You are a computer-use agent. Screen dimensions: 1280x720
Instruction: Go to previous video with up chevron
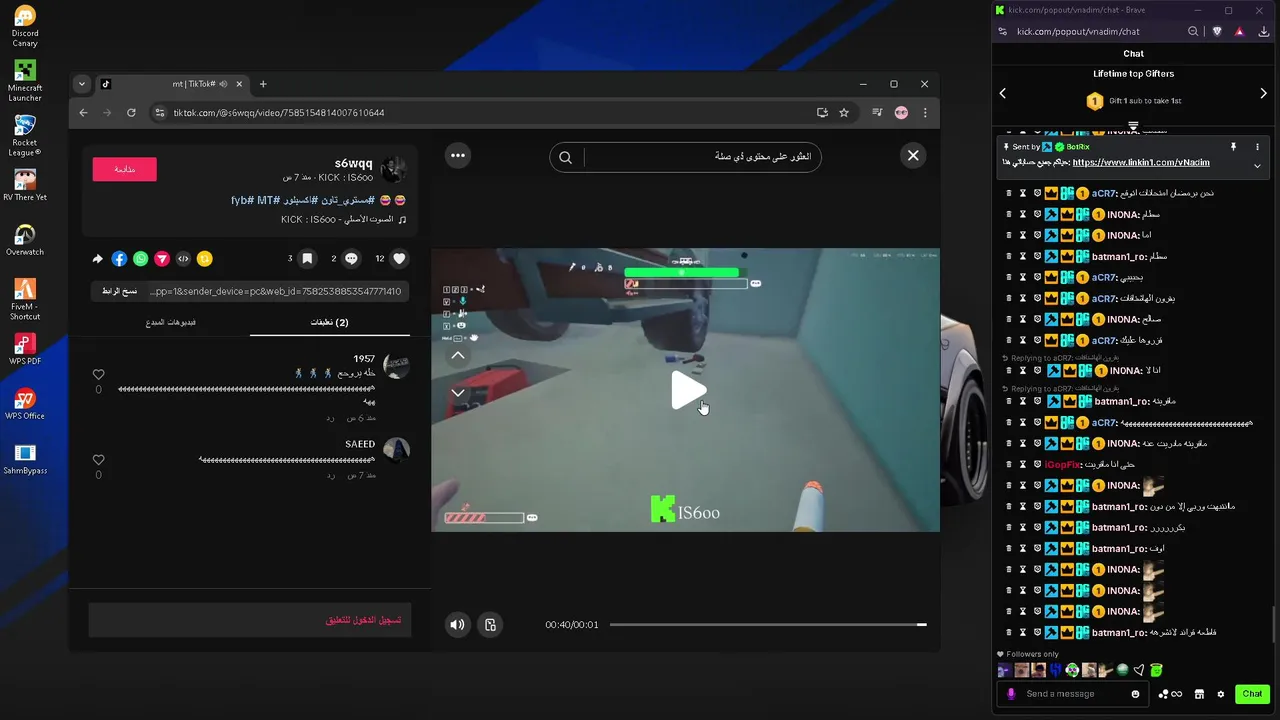tap(458, 355)
